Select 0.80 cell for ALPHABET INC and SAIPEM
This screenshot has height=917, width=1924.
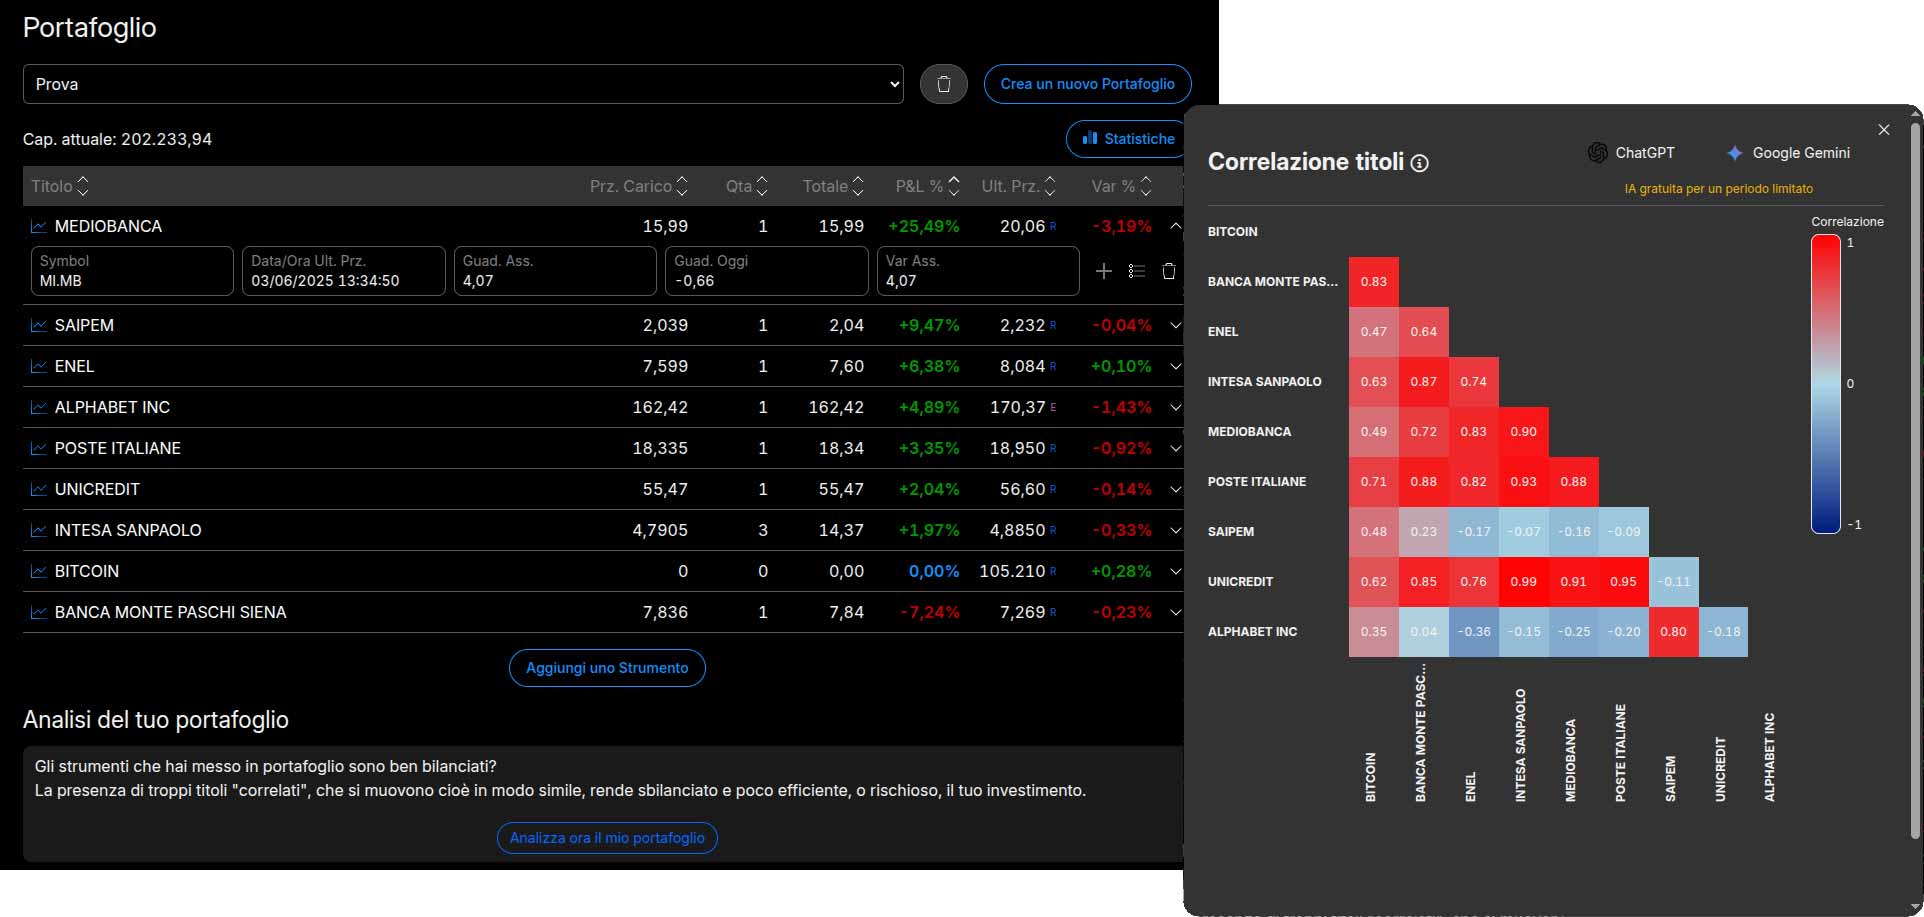click(1673, 632)
